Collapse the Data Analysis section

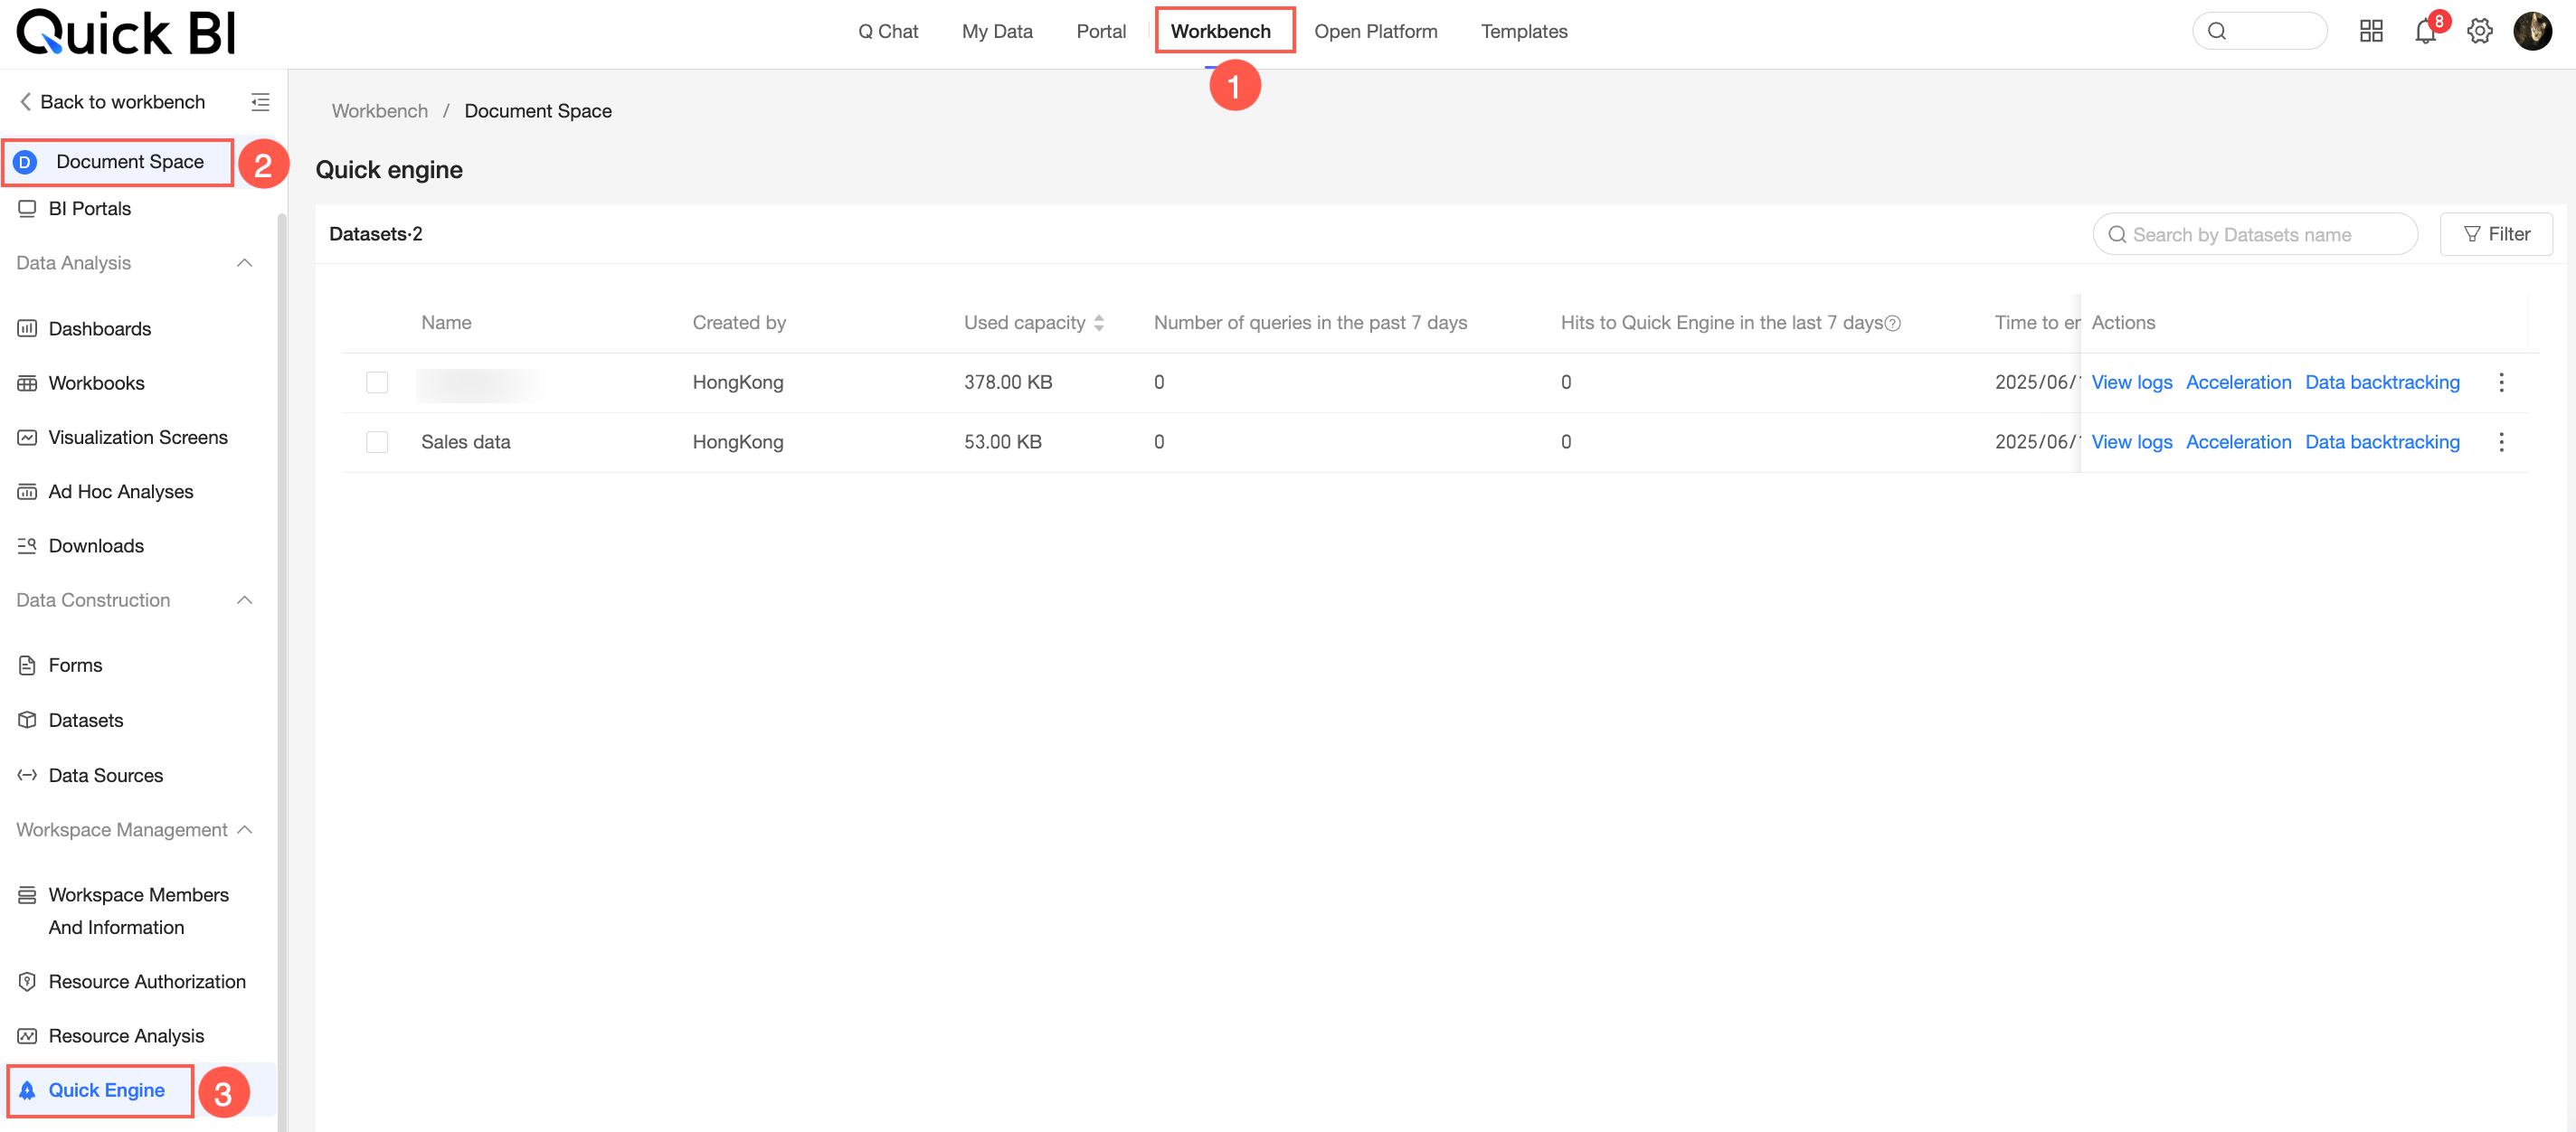(244, 263)
